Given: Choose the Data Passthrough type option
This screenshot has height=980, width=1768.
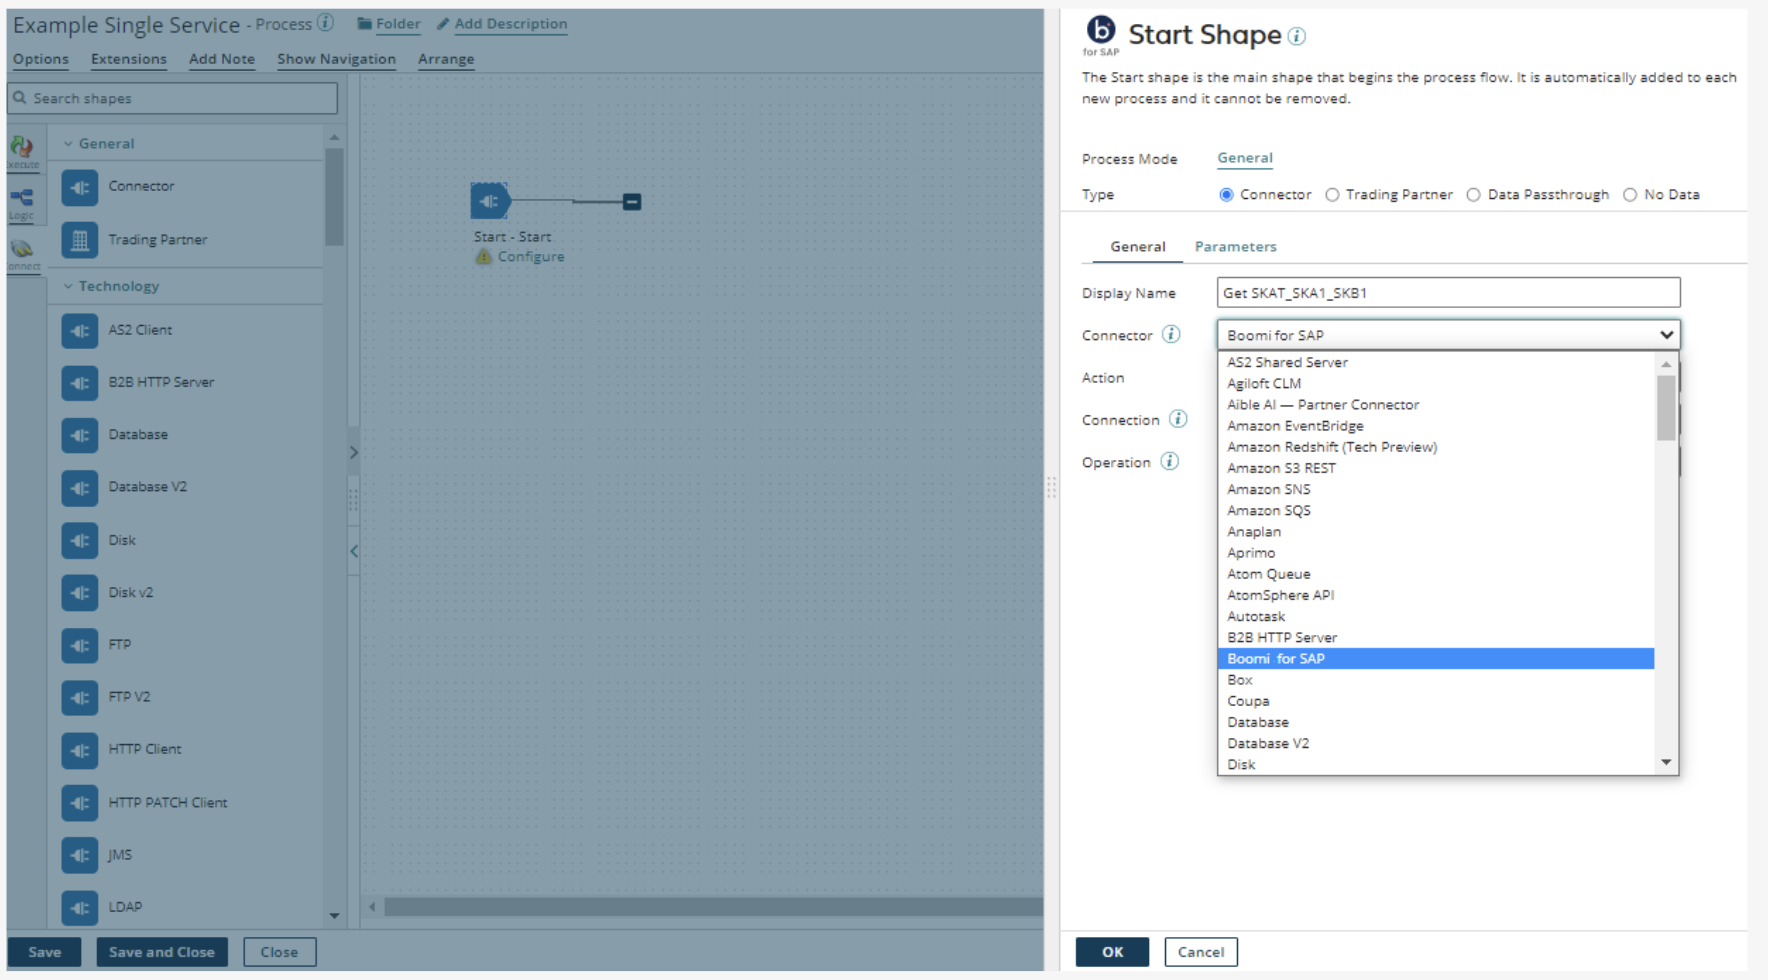Looking at the screenshot, I should (x=1474, y=195).
